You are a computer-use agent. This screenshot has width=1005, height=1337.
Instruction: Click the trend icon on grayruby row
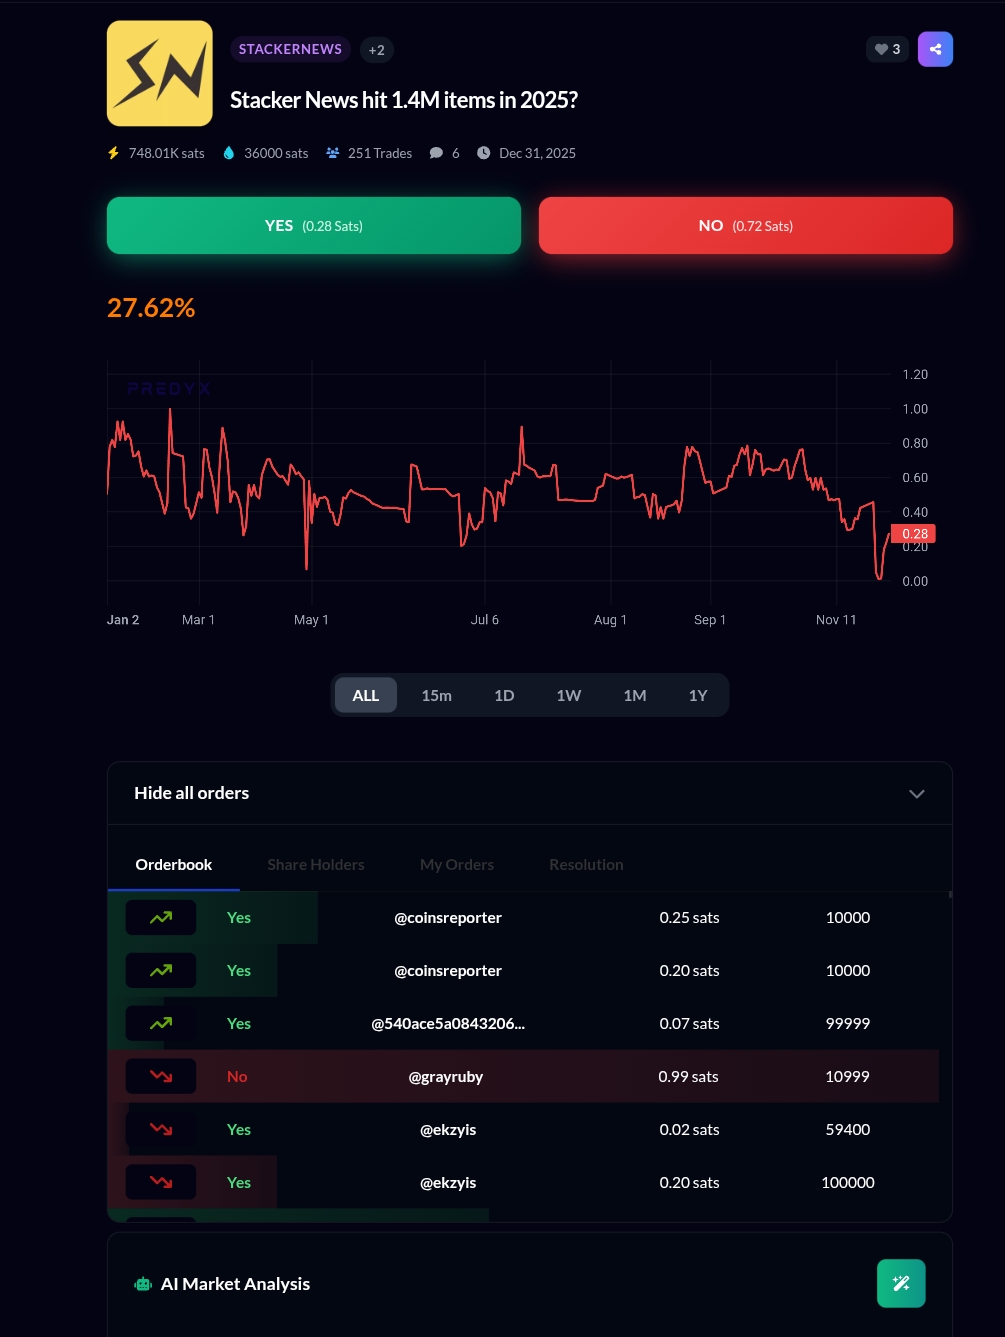161,1076
